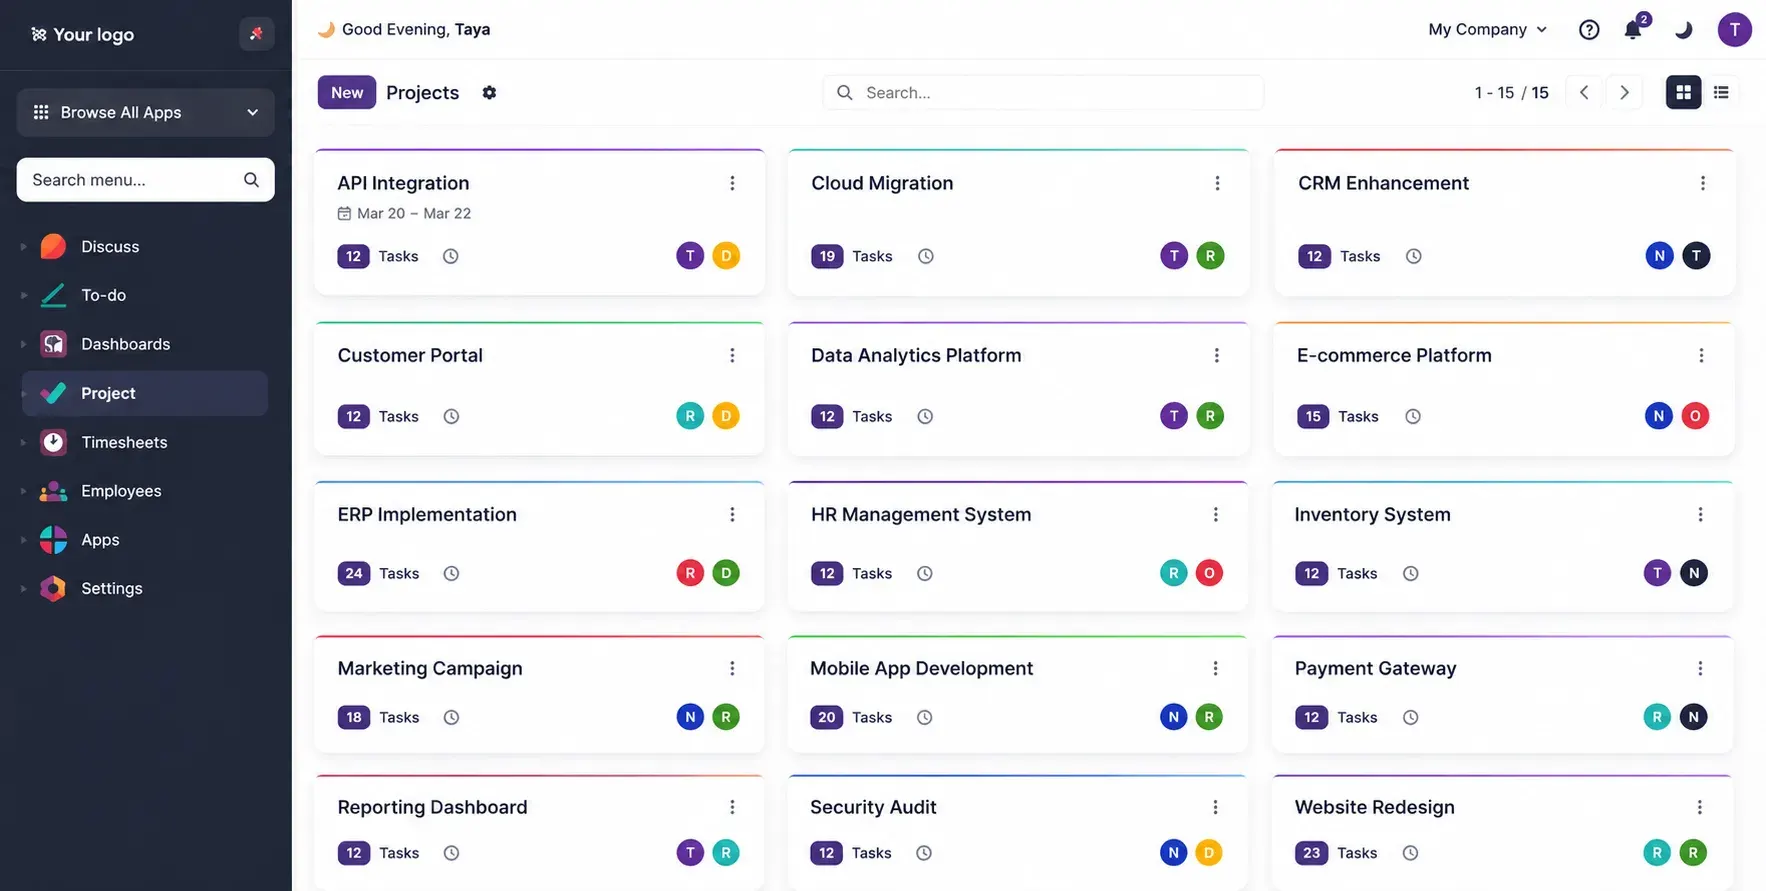Open 12 Tasks on API Integration
The image size is (1766, 891).
point(378,256)
